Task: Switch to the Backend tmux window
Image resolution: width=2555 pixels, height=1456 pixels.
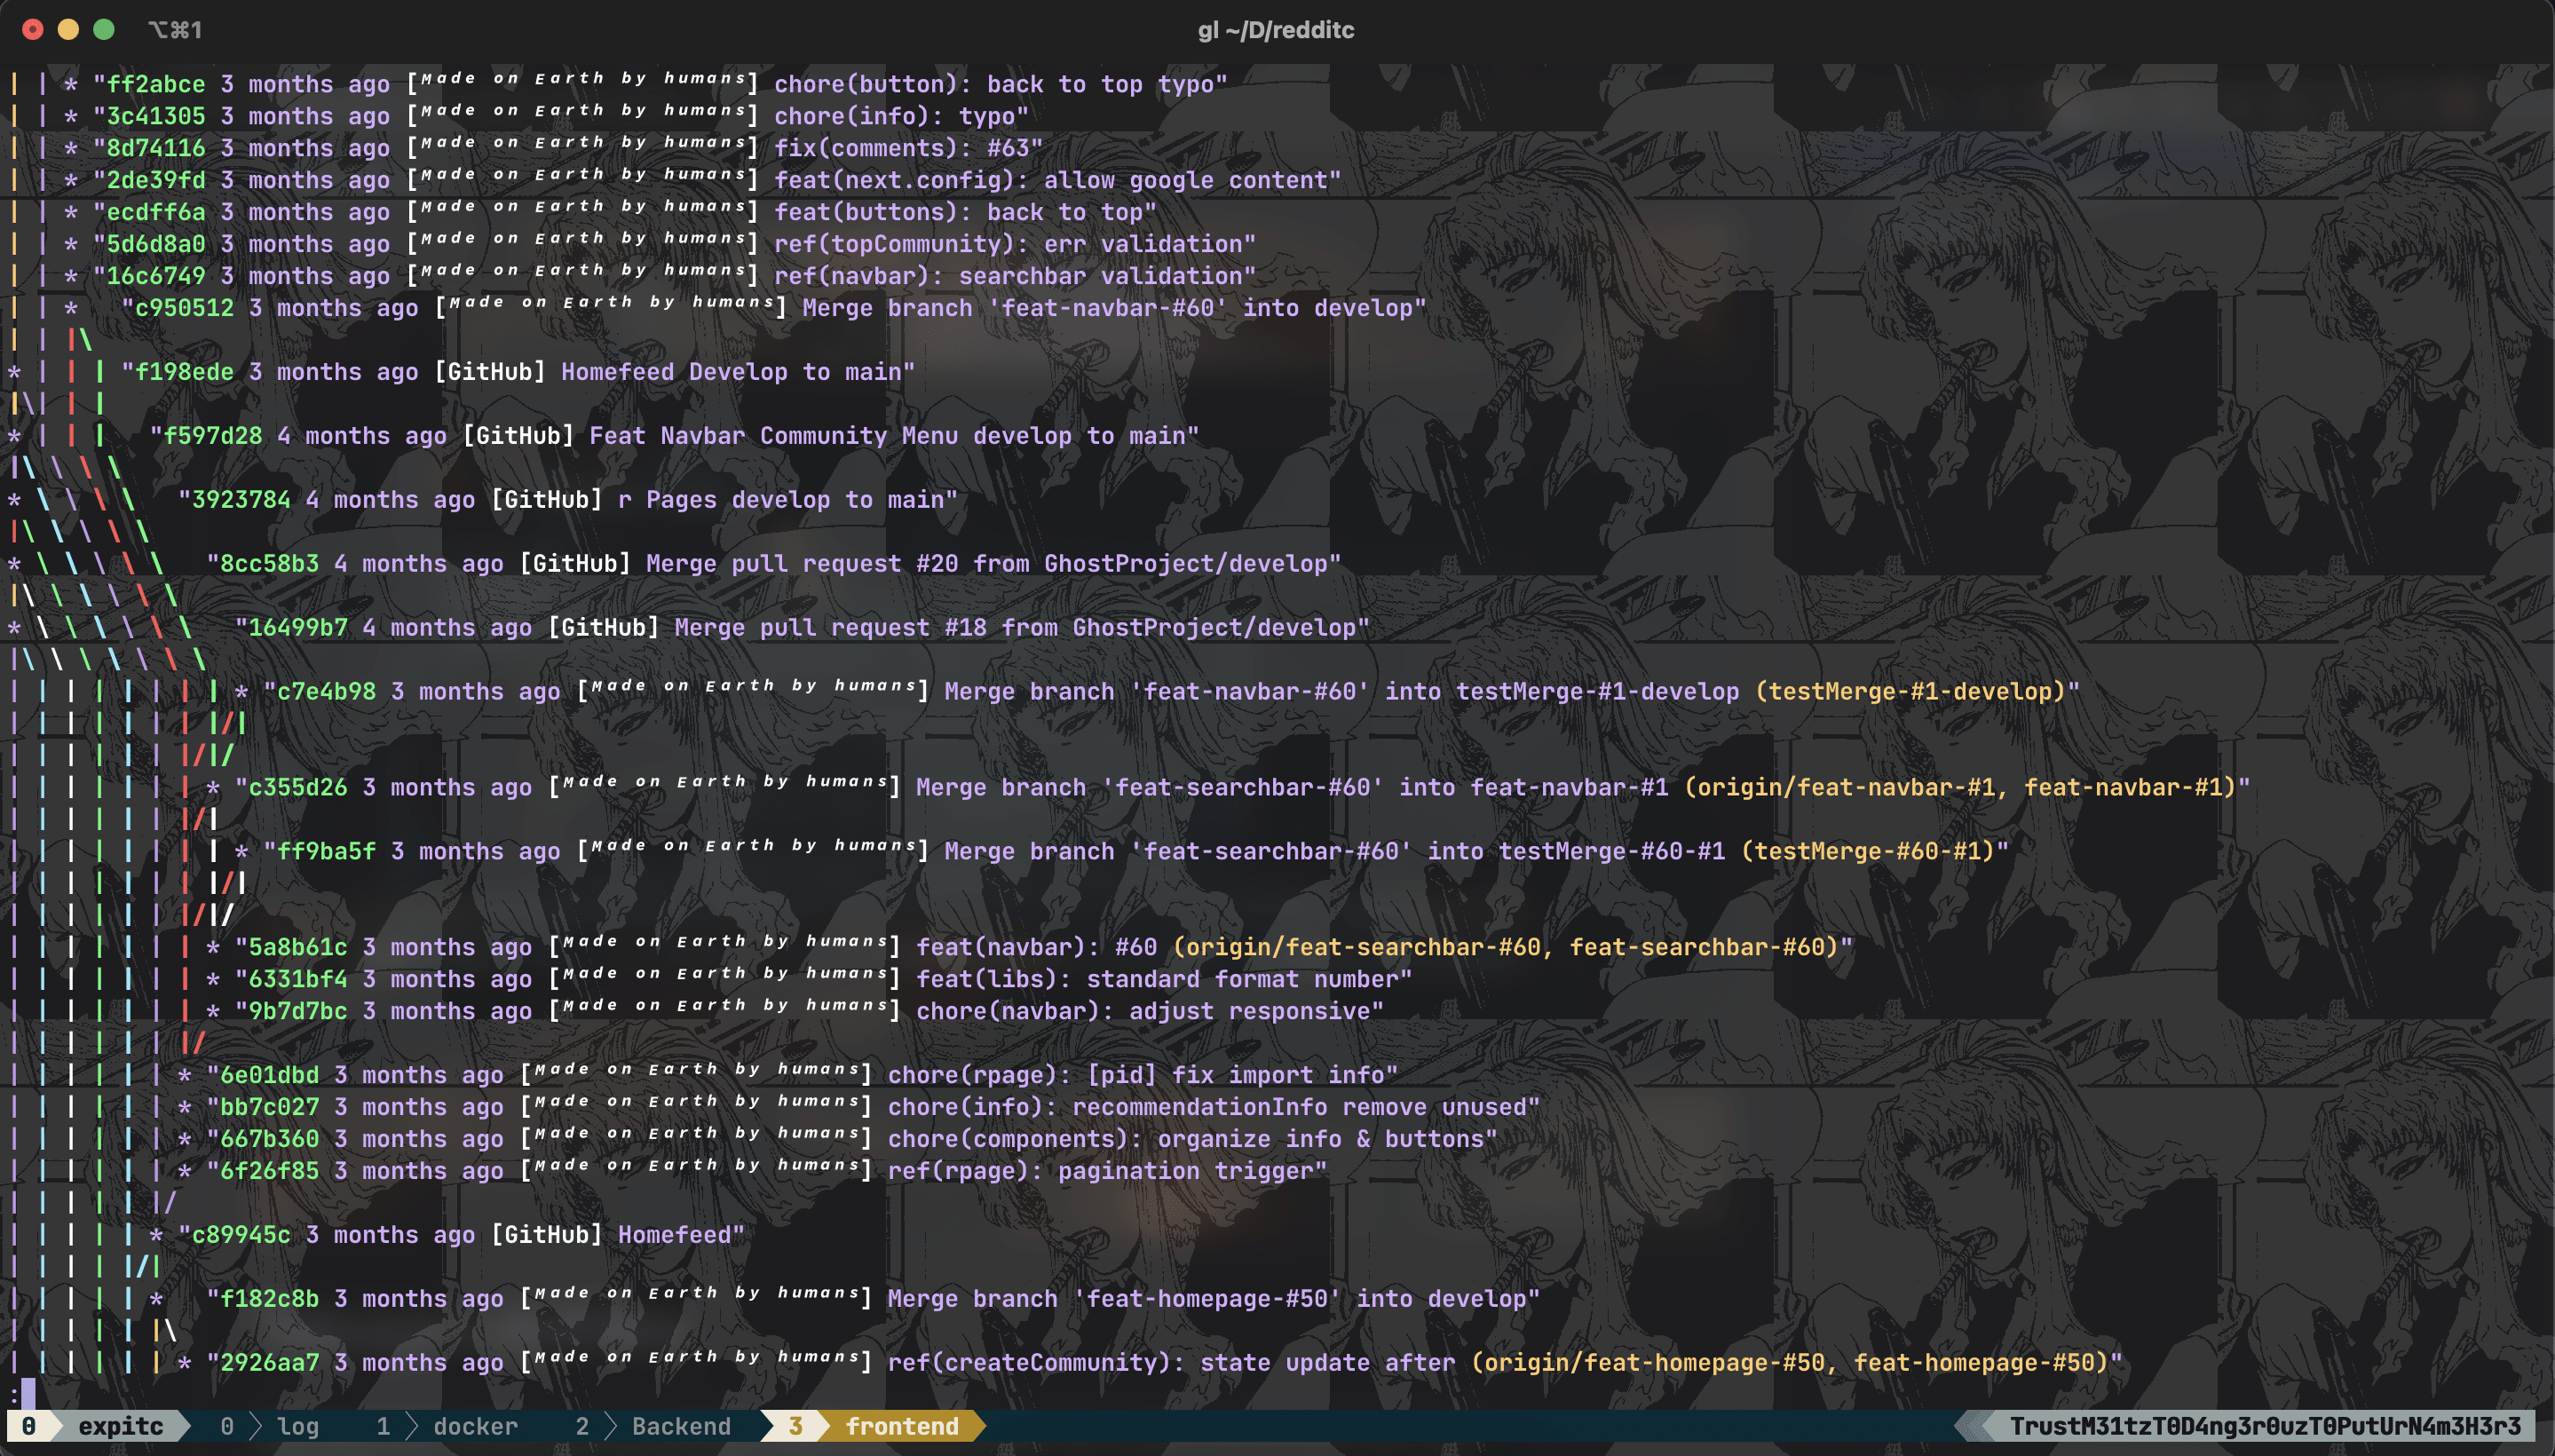Action: click(681, 1426)
